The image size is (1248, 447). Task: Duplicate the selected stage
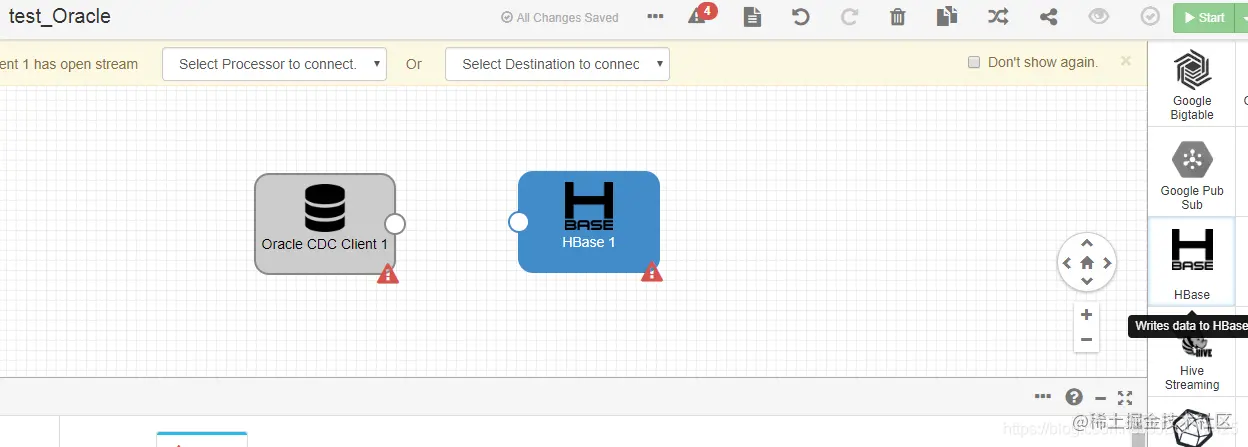tap(947, 17)
